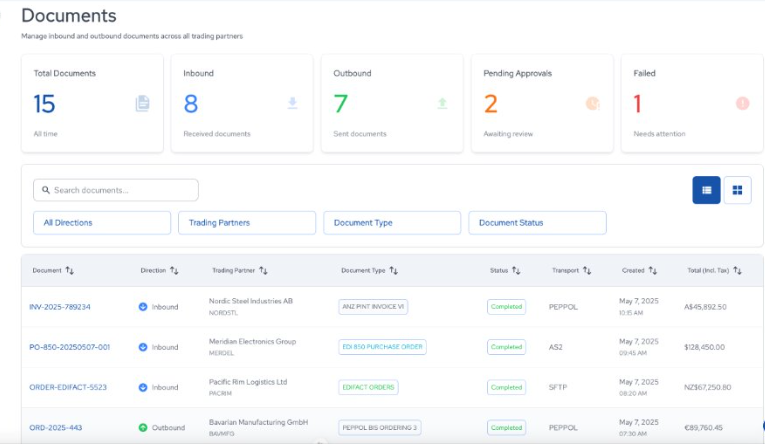
Task: Sort by Document column arrows icon
Action: pos(70,270)
